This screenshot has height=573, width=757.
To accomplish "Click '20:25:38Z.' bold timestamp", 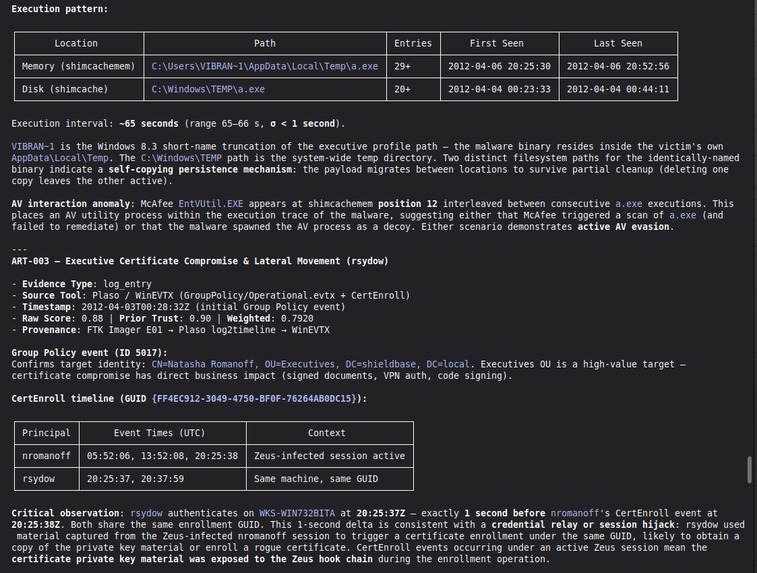I will pos(39,525).
